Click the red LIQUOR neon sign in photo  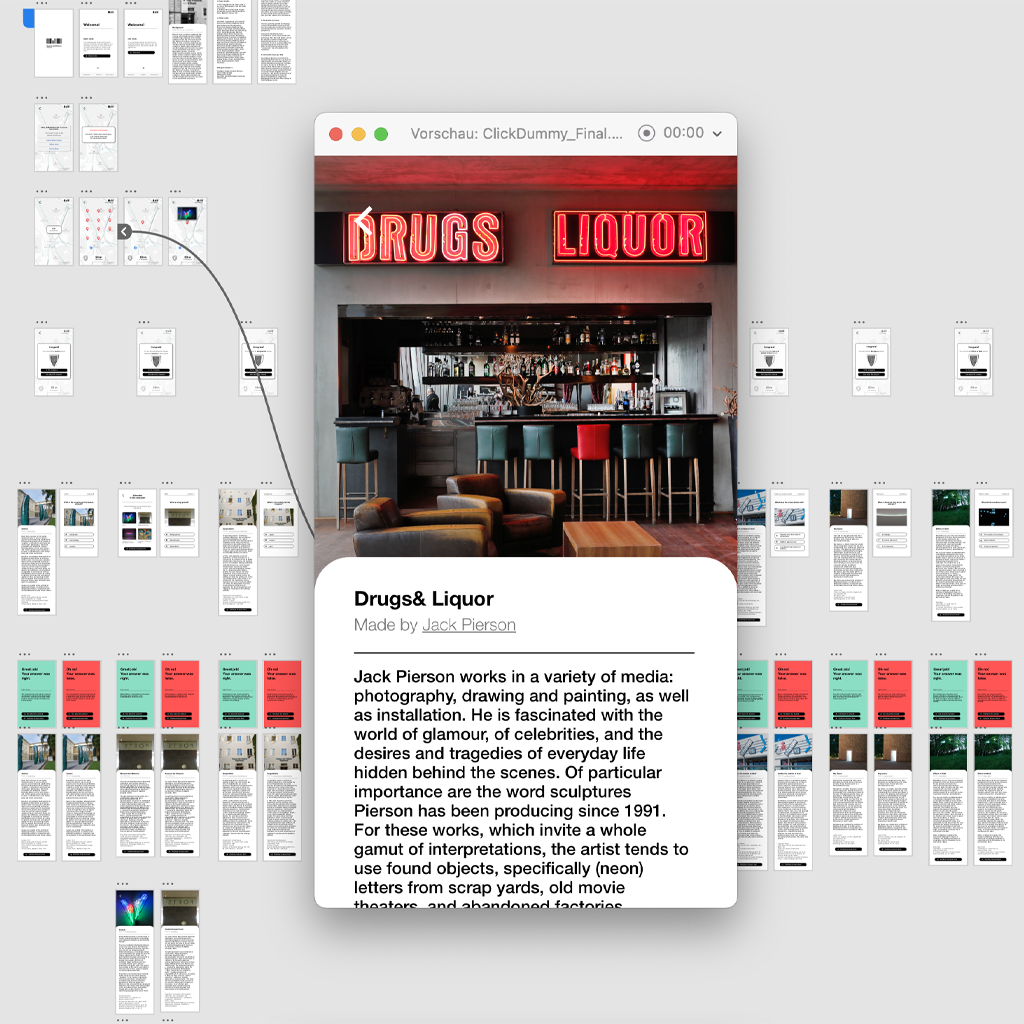(630, 237)
